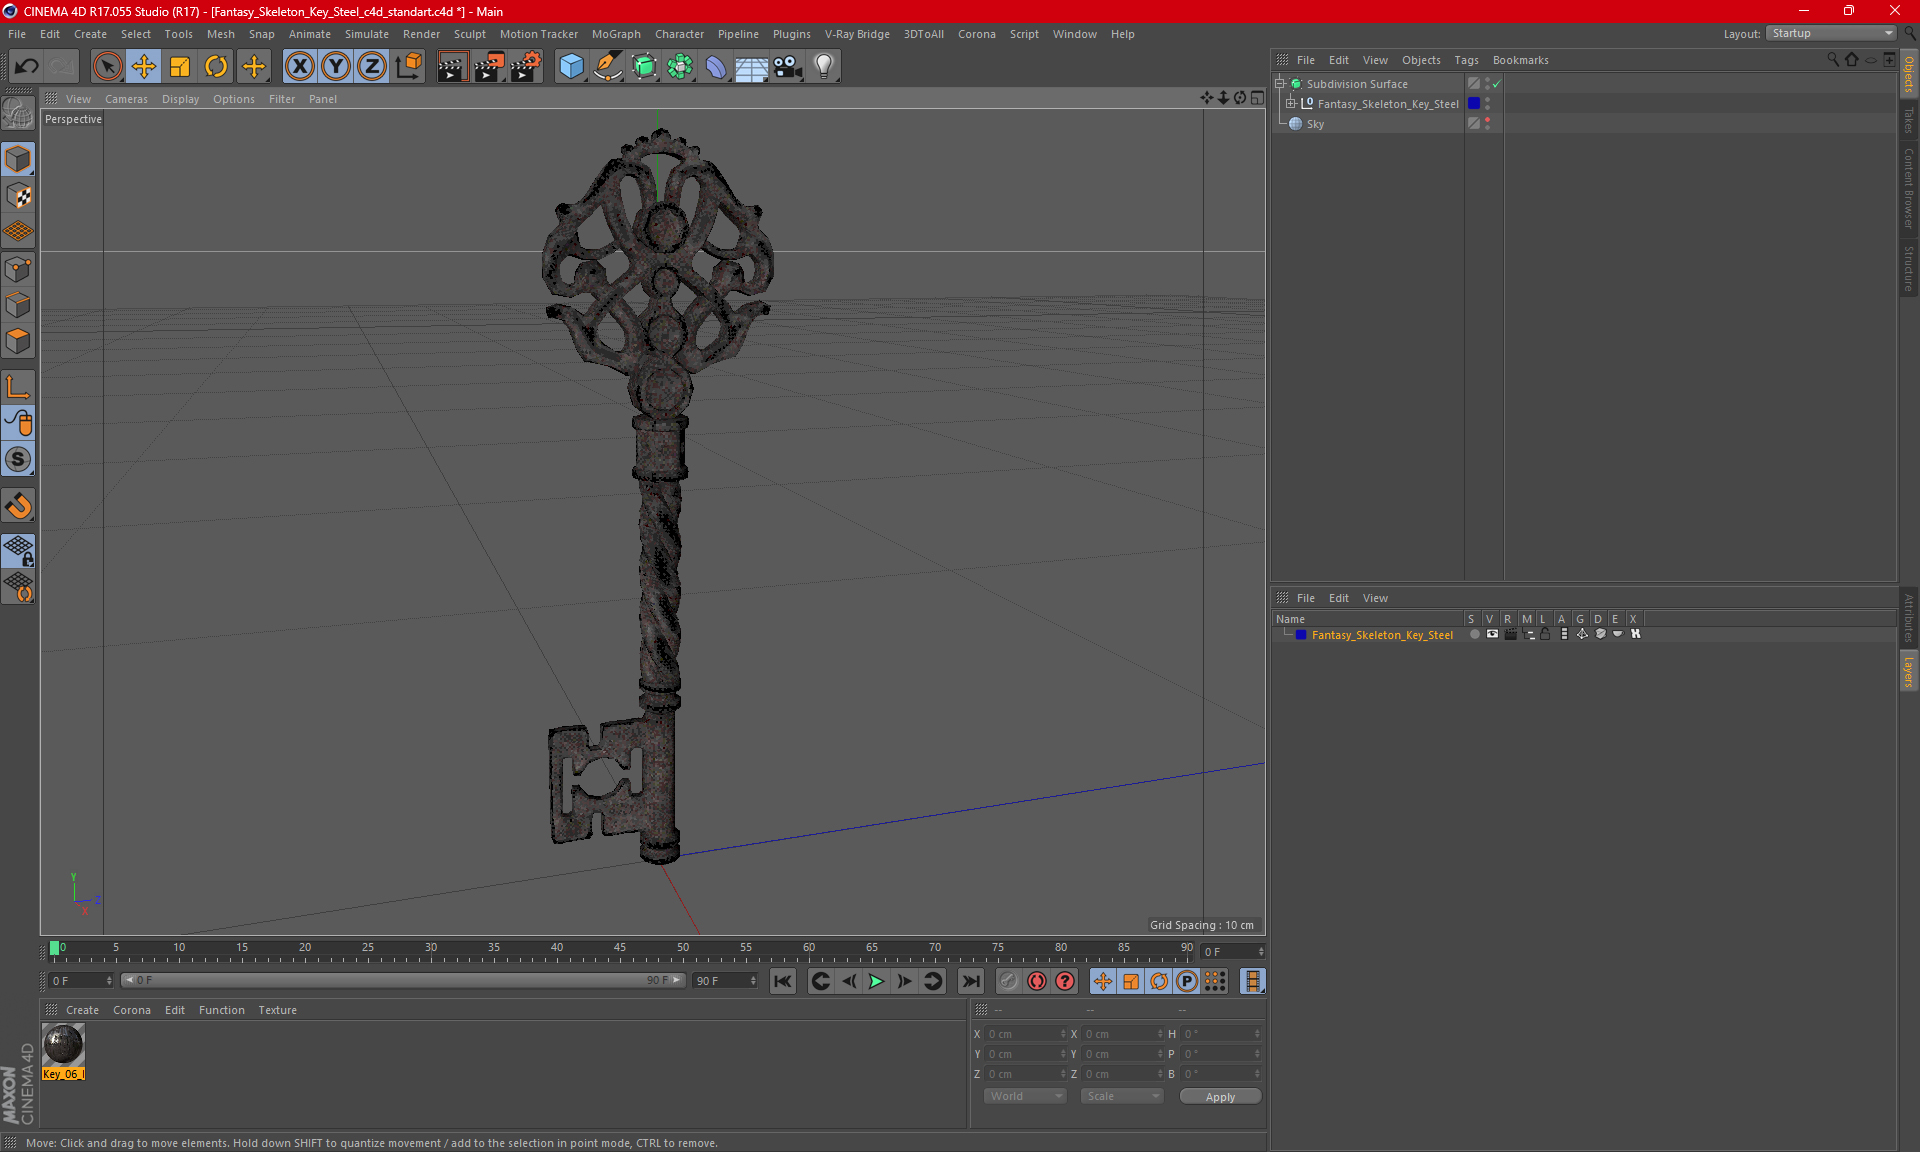Viewport: 1920px width, 1152px height.
Task: Open material manager Texture menu
Action: tap(277, 1010)
